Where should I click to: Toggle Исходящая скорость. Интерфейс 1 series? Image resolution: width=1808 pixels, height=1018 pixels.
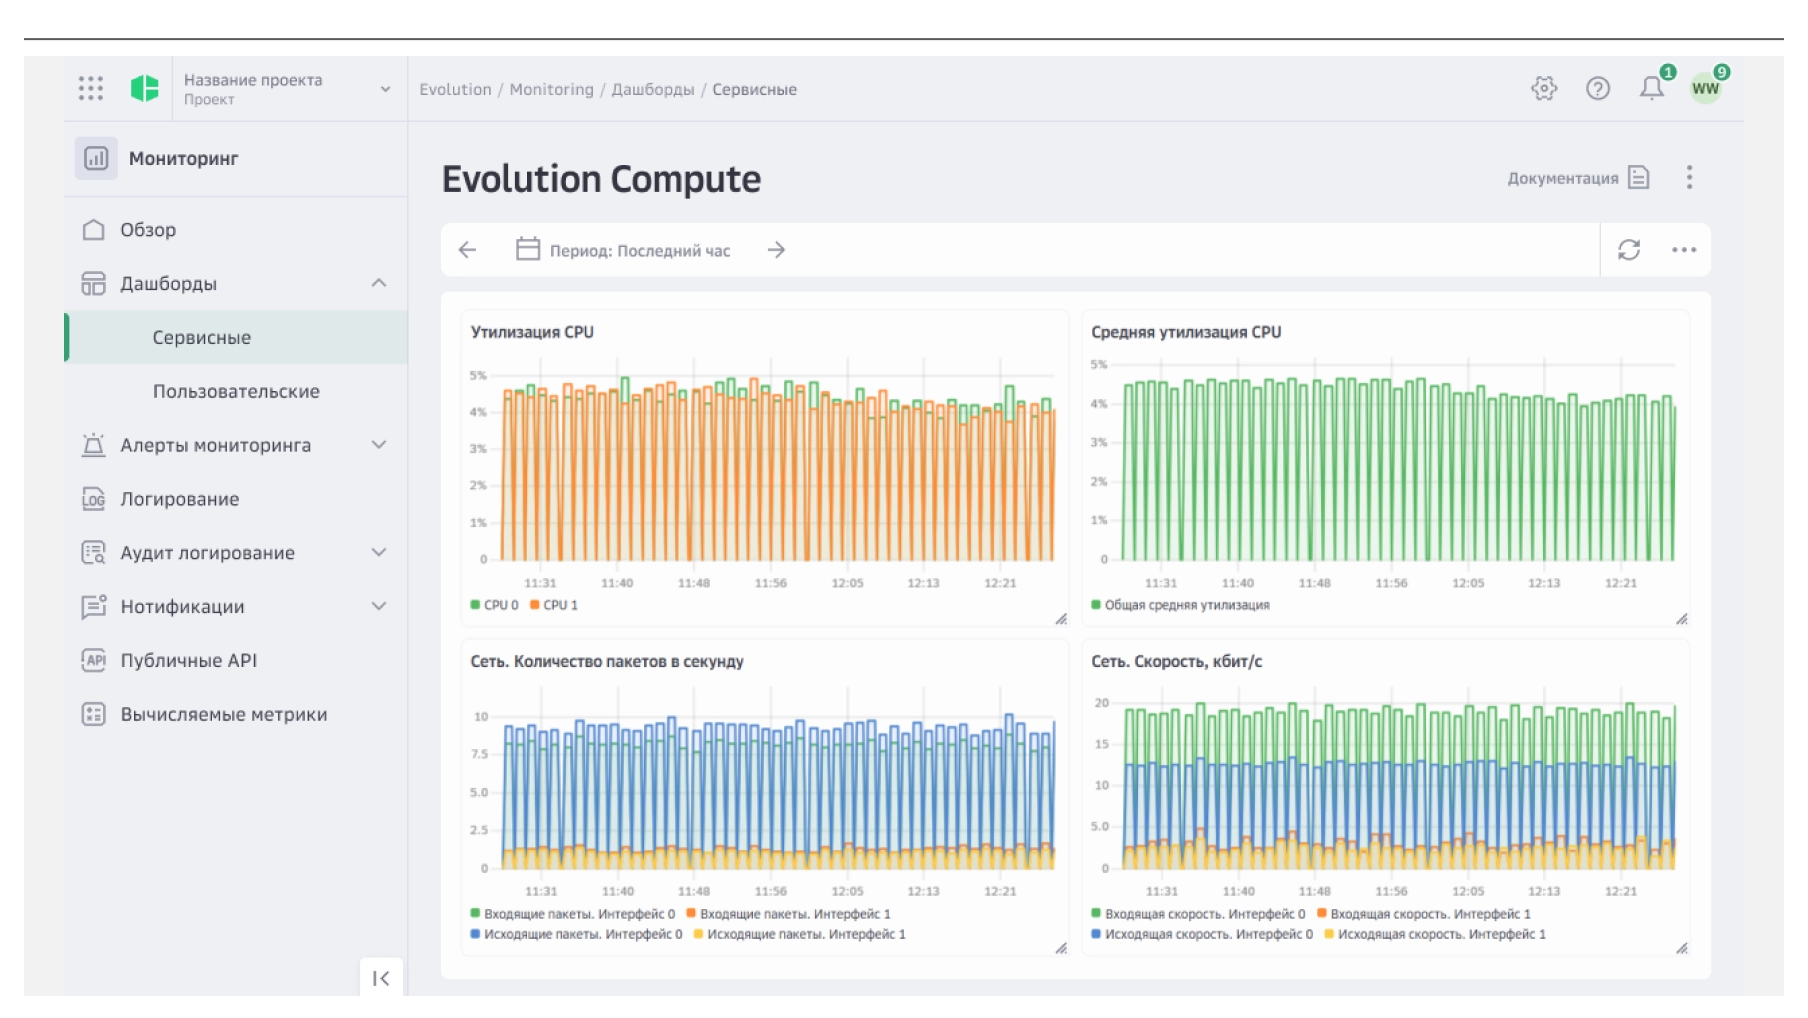point(1435,934)
